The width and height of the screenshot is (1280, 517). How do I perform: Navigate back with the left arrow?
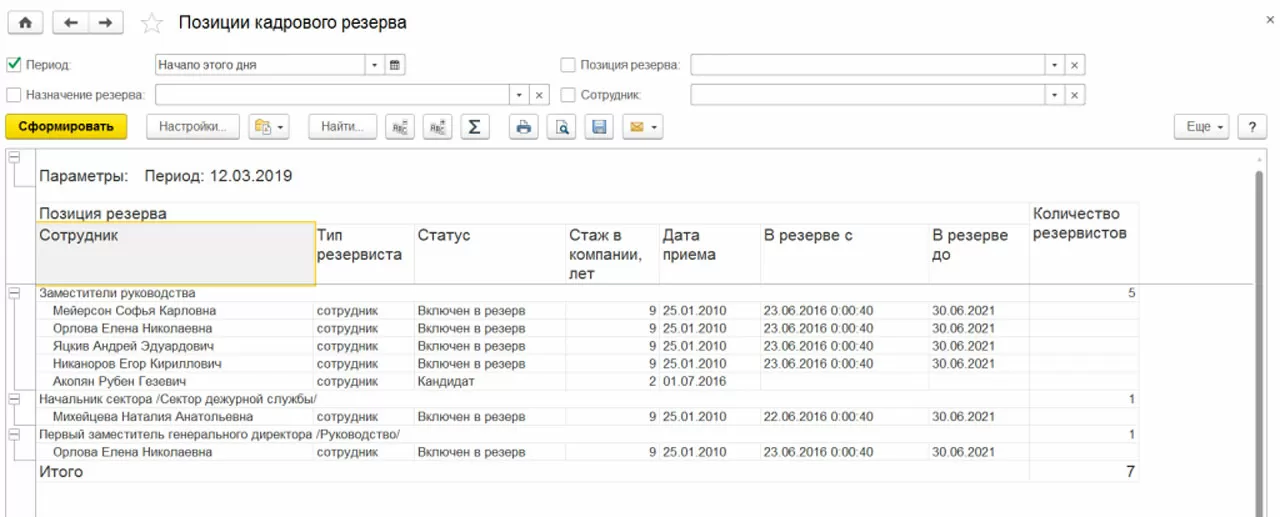[71, 23]
